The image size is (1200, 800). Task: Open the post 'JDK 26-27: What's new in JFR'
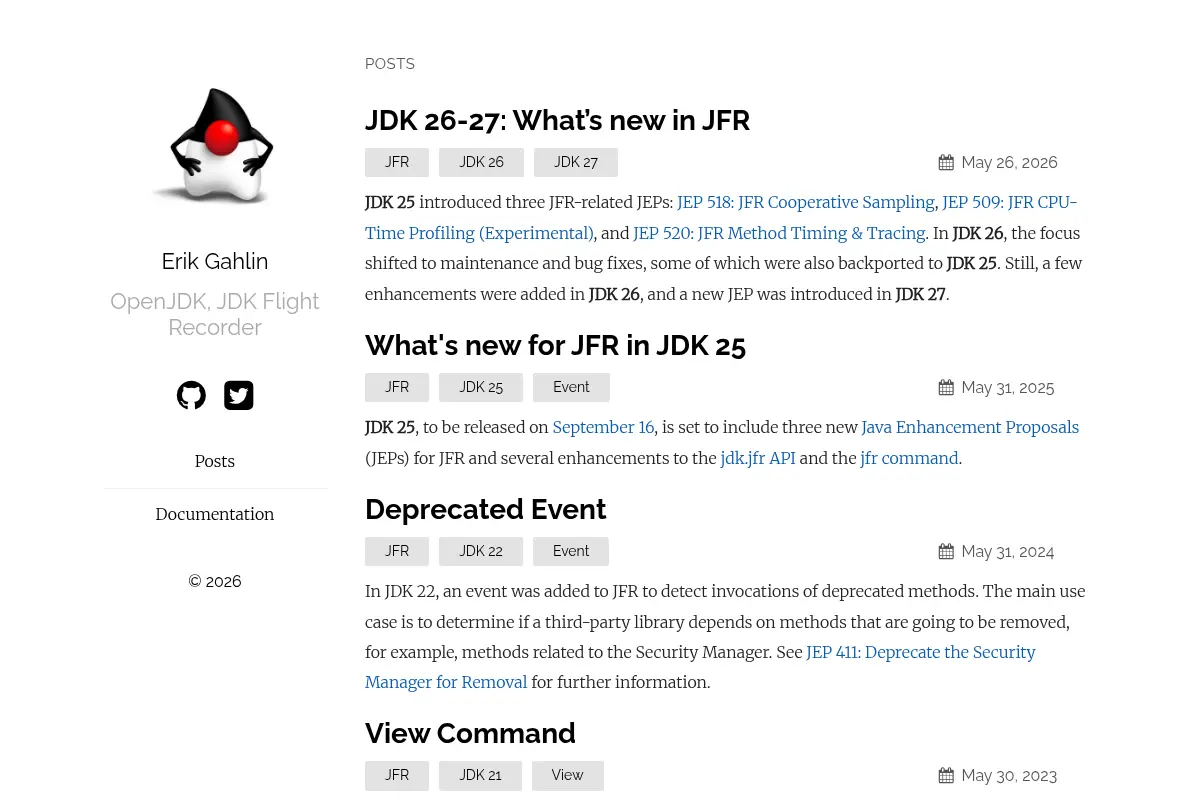click(557, 121)
